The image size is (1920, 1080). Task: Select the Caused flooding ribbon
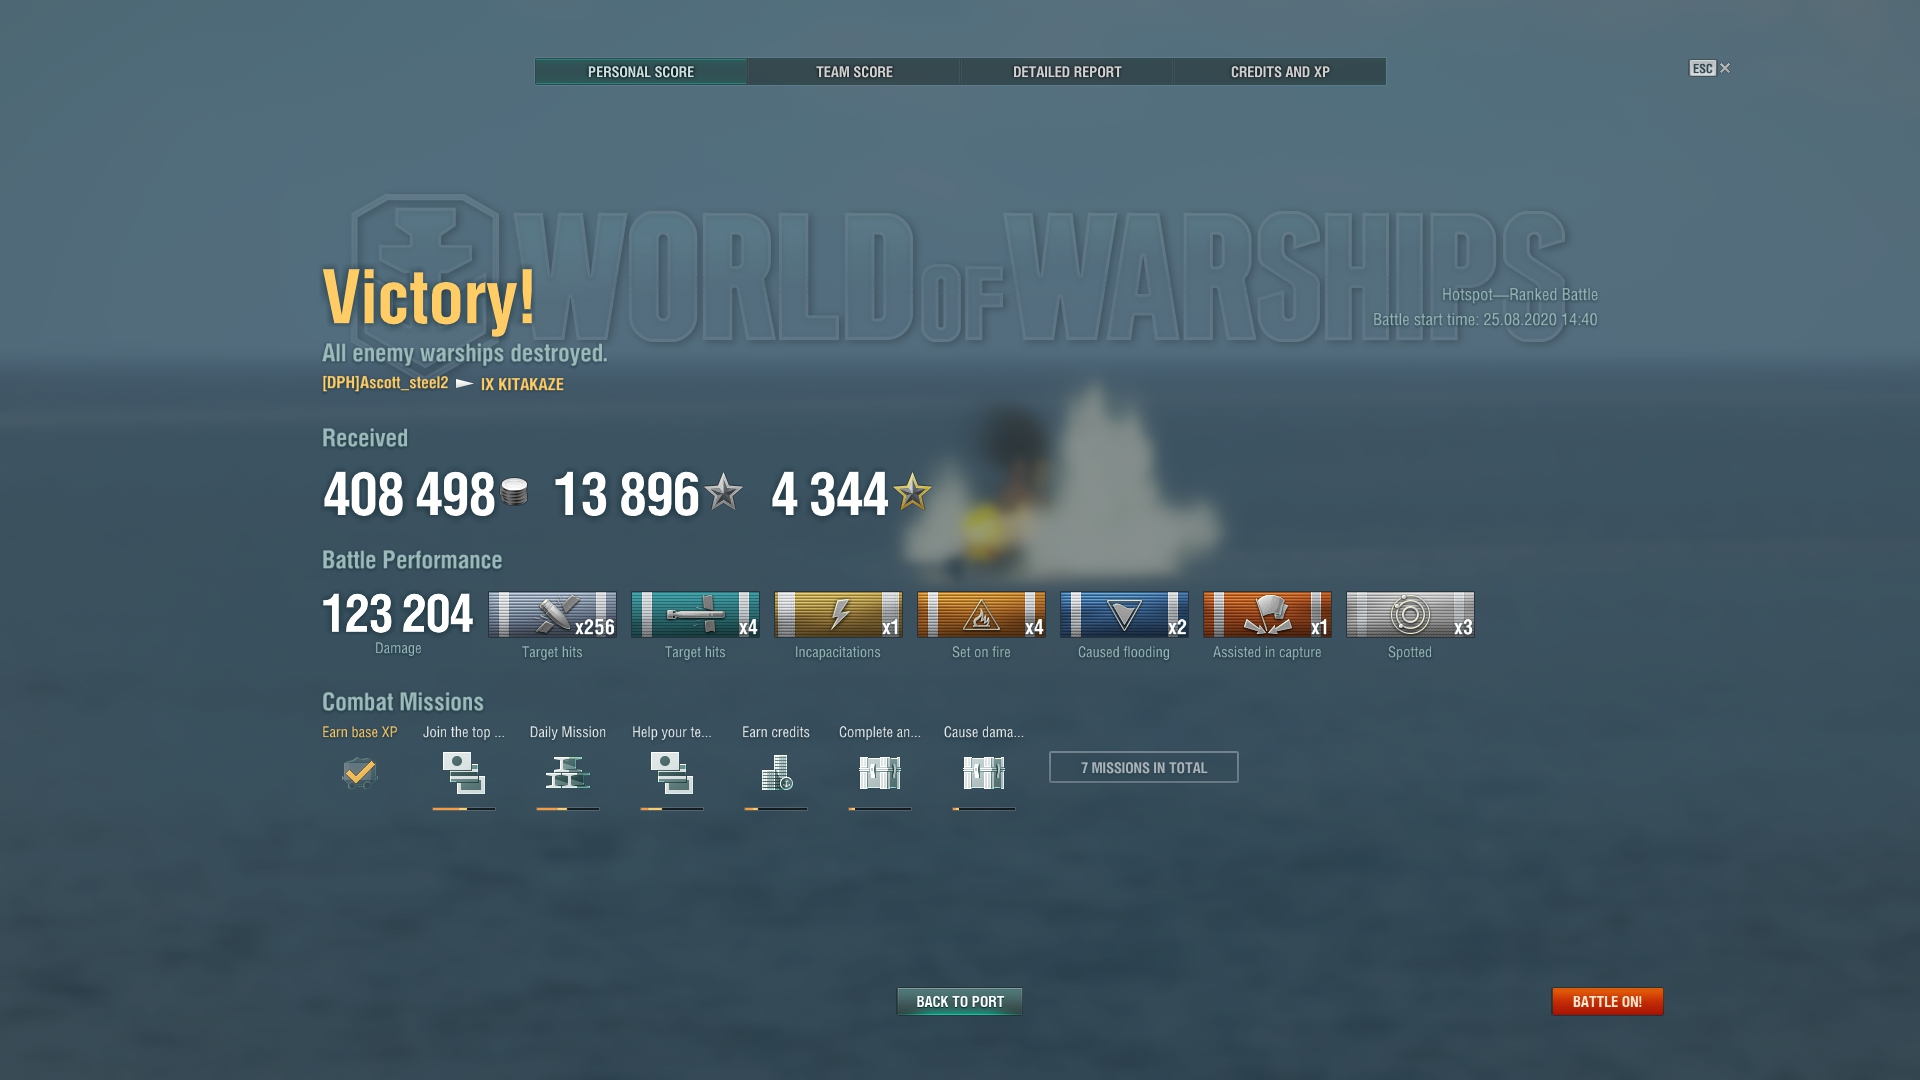1124,615
